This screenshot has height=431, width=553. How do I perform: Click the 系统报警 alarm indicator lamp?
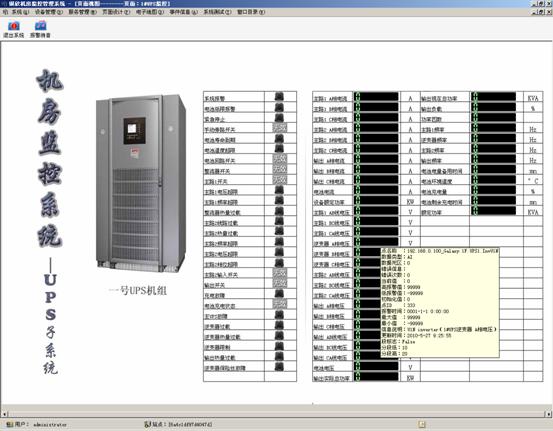point(279,97)
